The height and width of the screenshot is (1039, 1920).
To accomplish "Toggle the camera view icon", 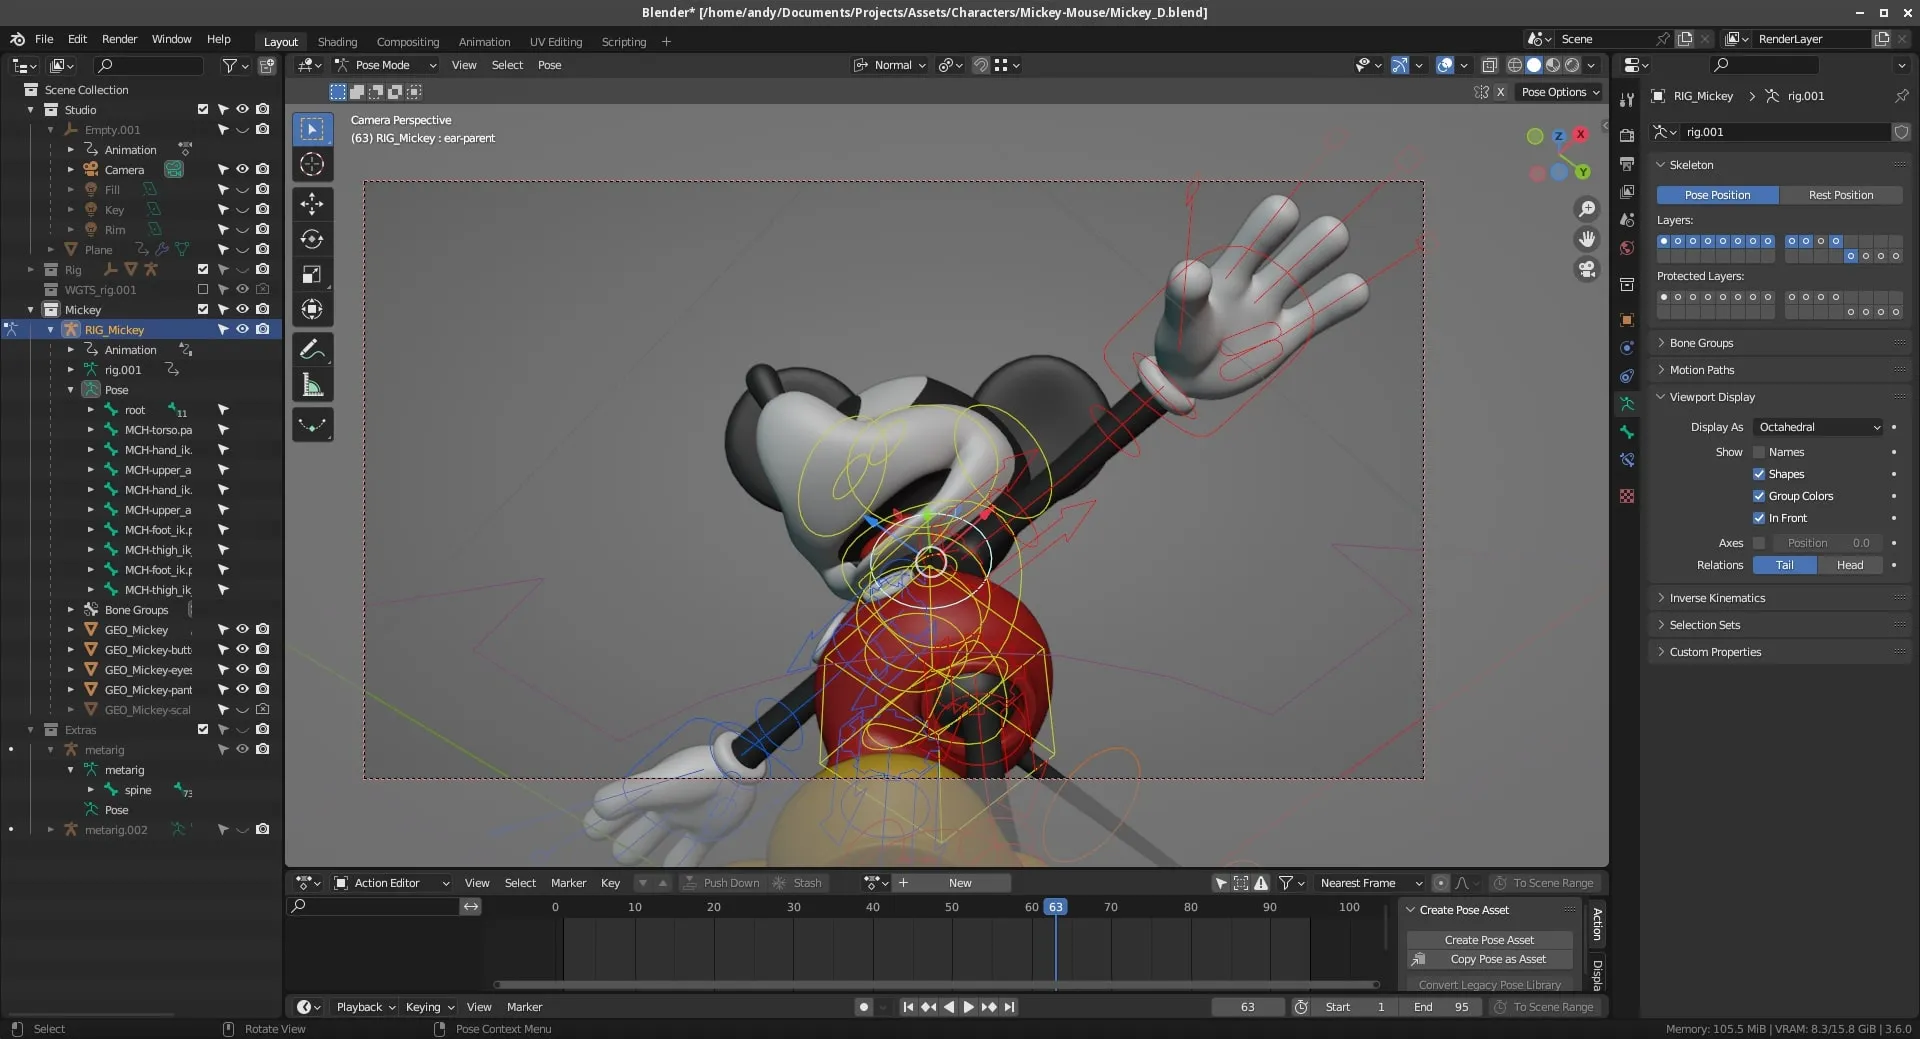I will pos(1587,269).
